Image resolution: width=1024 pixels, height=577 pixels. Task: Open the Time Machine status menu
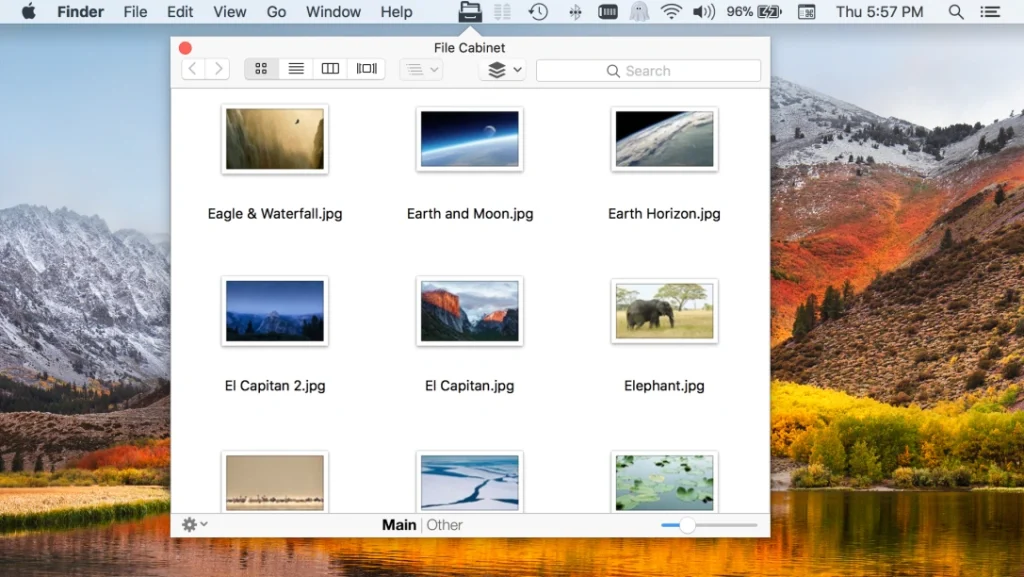(x=537, y=12)
